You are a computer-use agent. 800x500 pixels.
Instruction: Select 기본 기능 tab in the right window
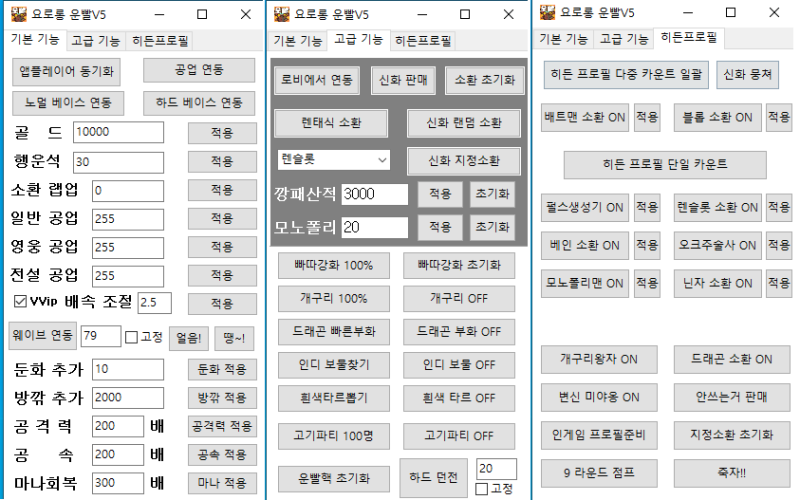(564, 39)
